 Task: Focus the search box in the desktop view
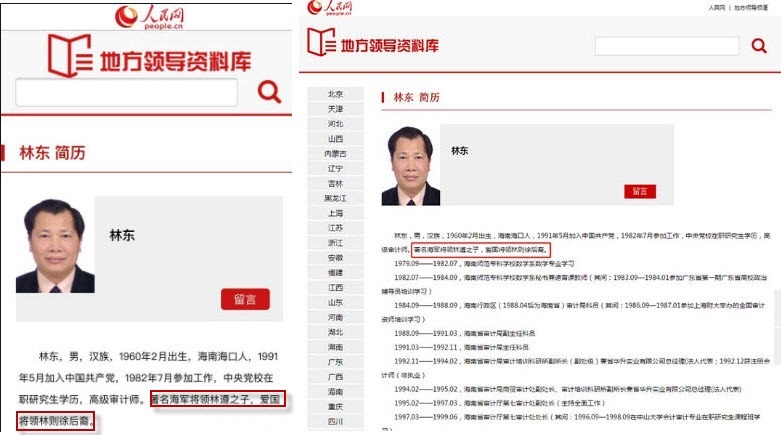pyautogui.click(x=666, y=46)
